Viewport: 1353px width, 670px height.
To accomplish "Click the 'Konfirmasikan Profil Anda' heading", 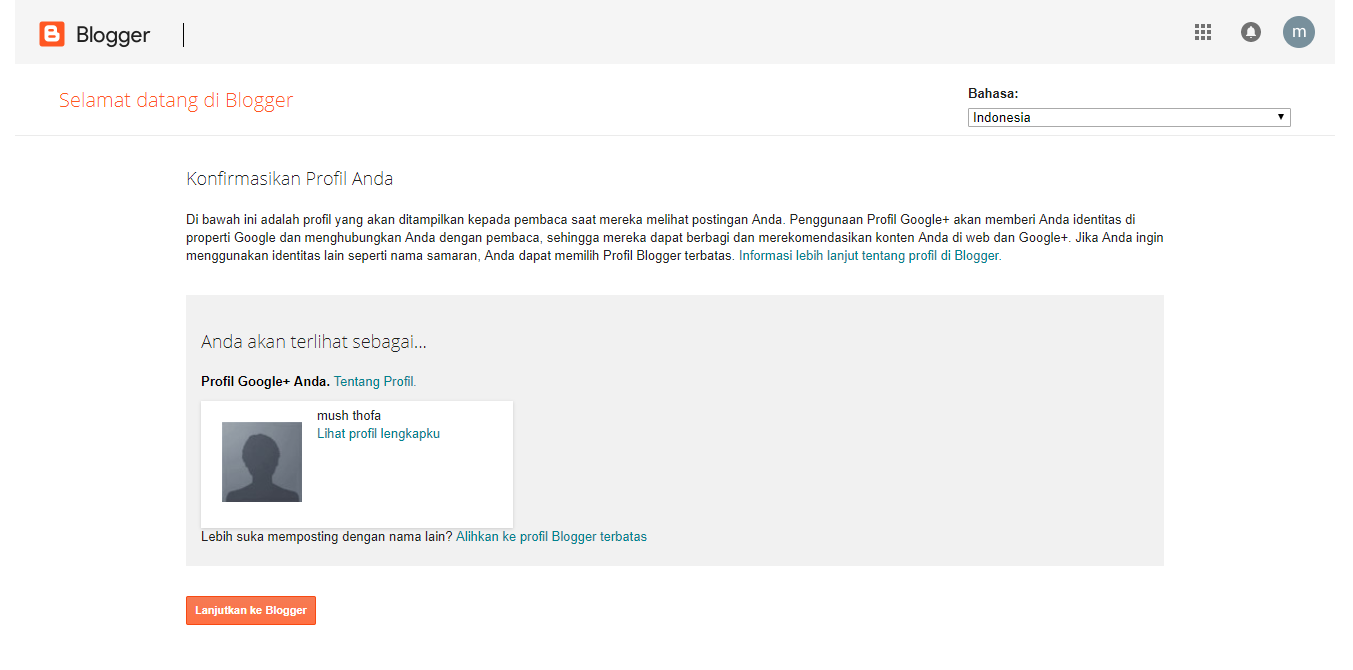I will [290, 179].
